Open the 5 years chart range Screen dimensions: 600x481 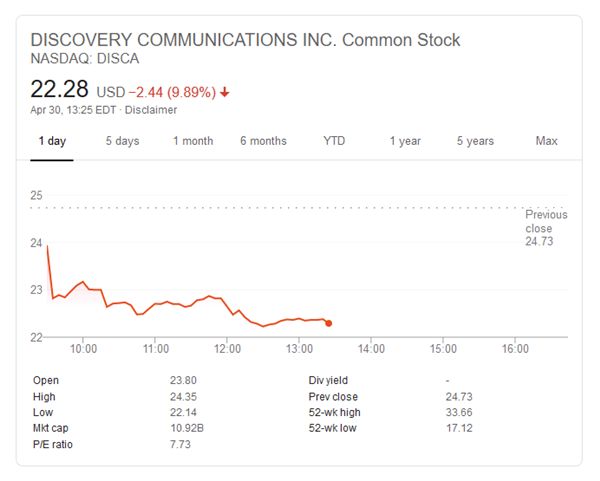(x=475, y=141)
